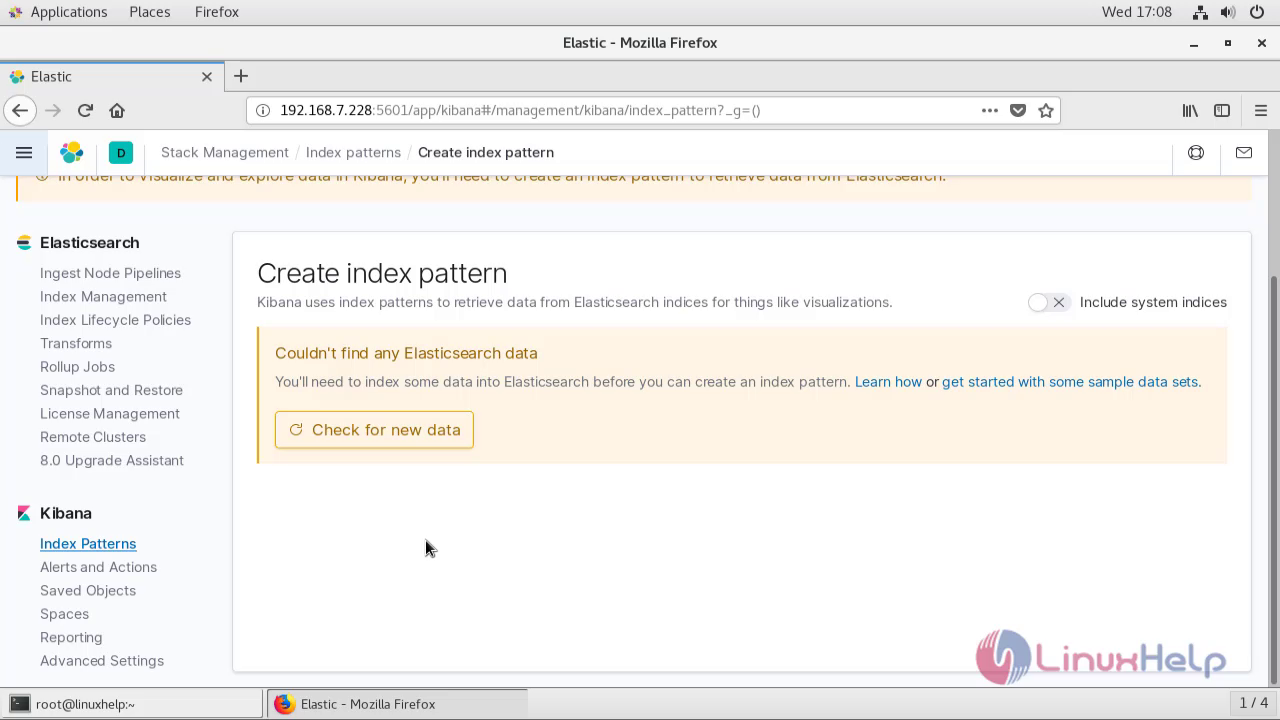
Task: Show site information for the URL
Action: coord(263,110)
